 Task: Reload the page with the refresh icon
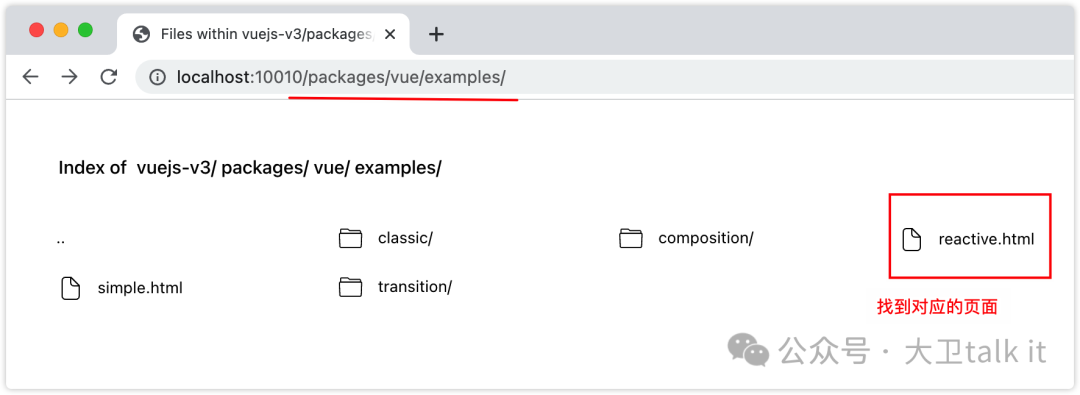108,77
